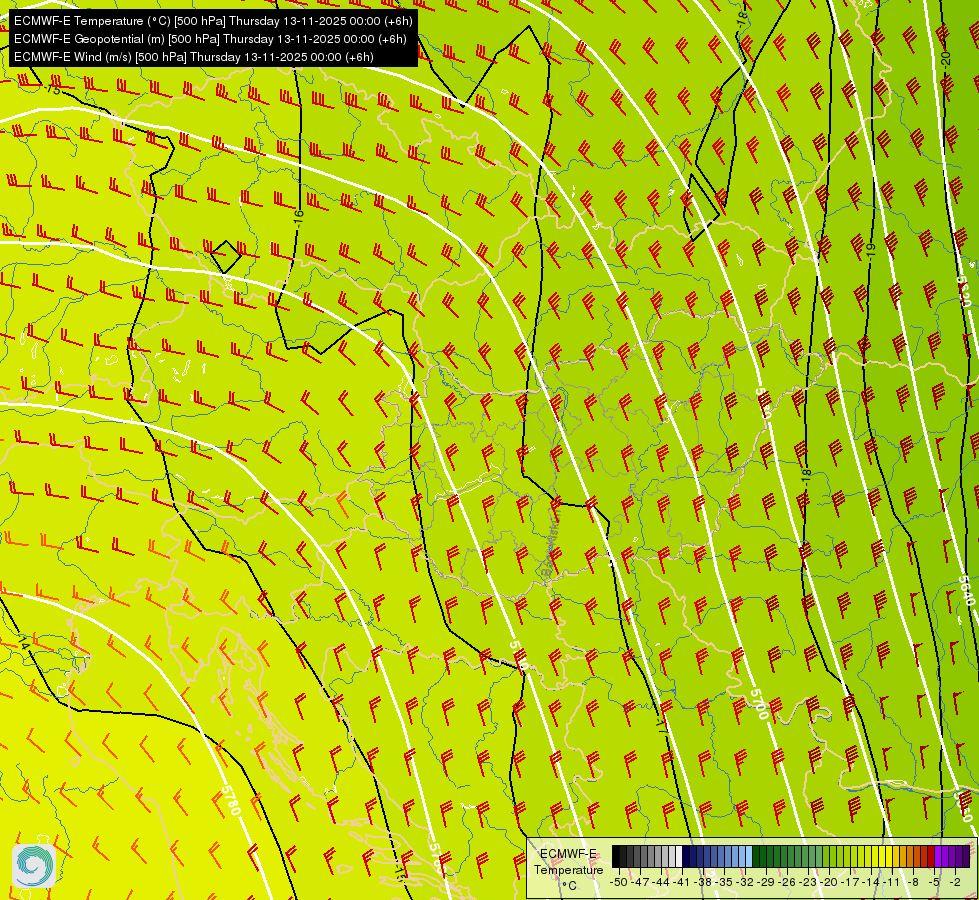This screenshot has width=979, height=900.
Task: Click the 'ECMWF-E Temperature °C' legend label
Action: [x=569, y=869]
